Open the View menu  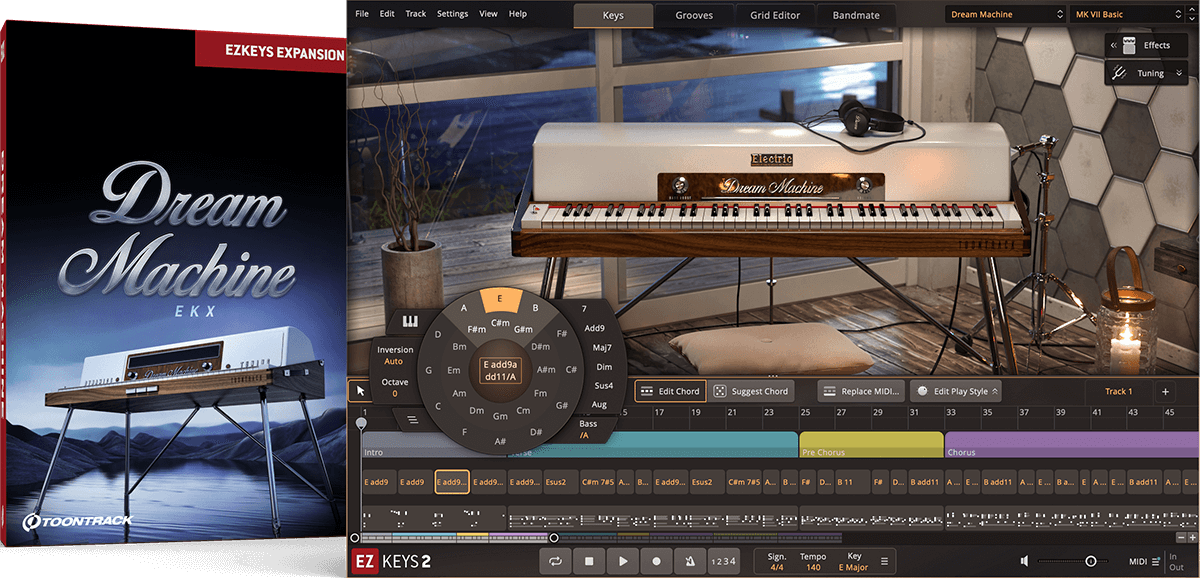(489, 14)
